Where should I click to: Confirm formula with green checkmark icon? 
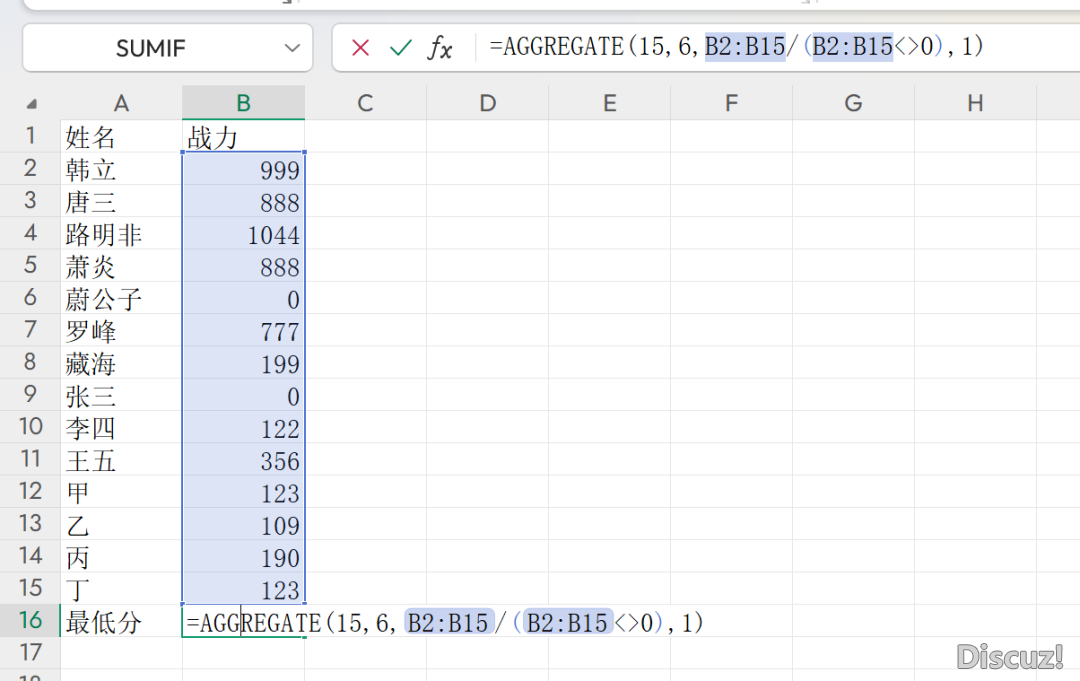(401, 48)
